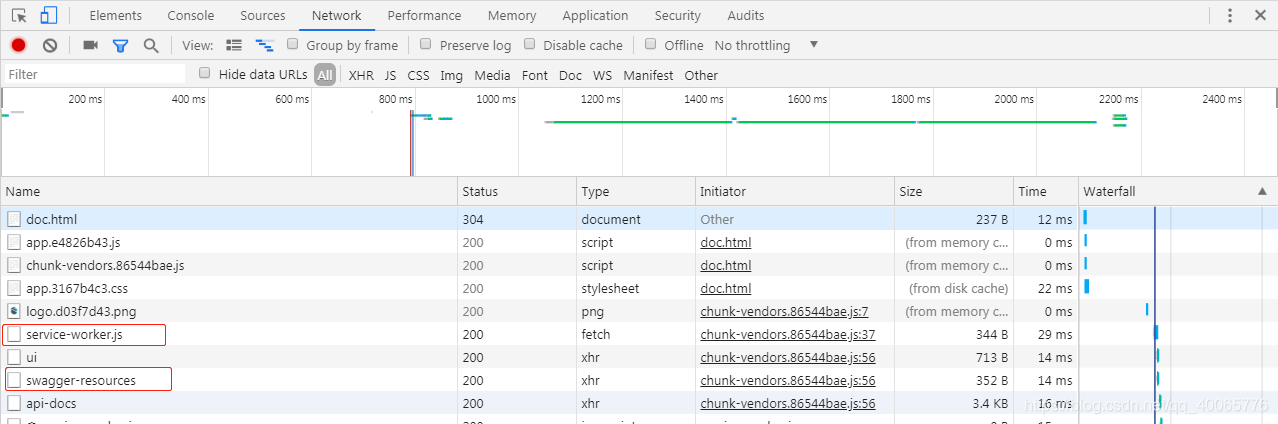Tick the Hide data URLs checkbox
The height and width of the screenshot is (424, 1278).
tap(205, 74)
